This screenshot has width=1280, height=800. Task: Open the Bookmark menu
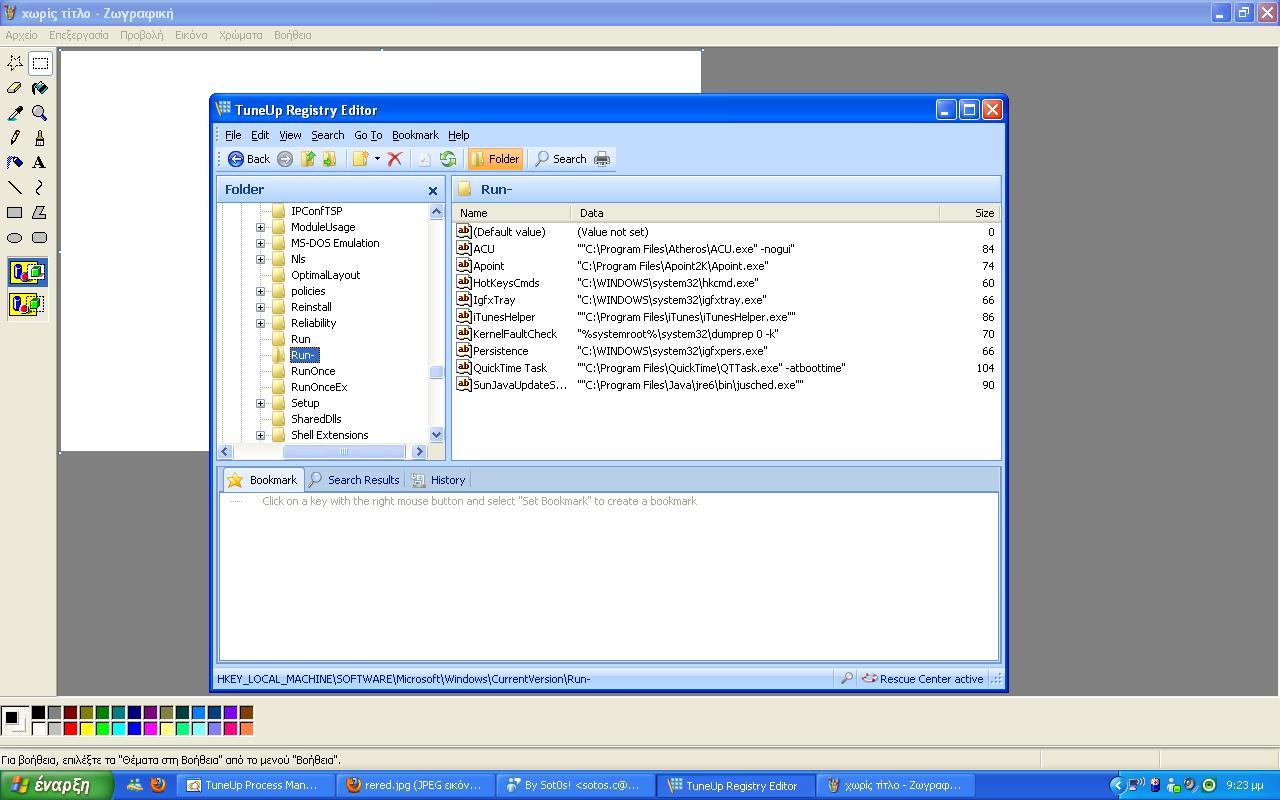(x=415, y=135)
